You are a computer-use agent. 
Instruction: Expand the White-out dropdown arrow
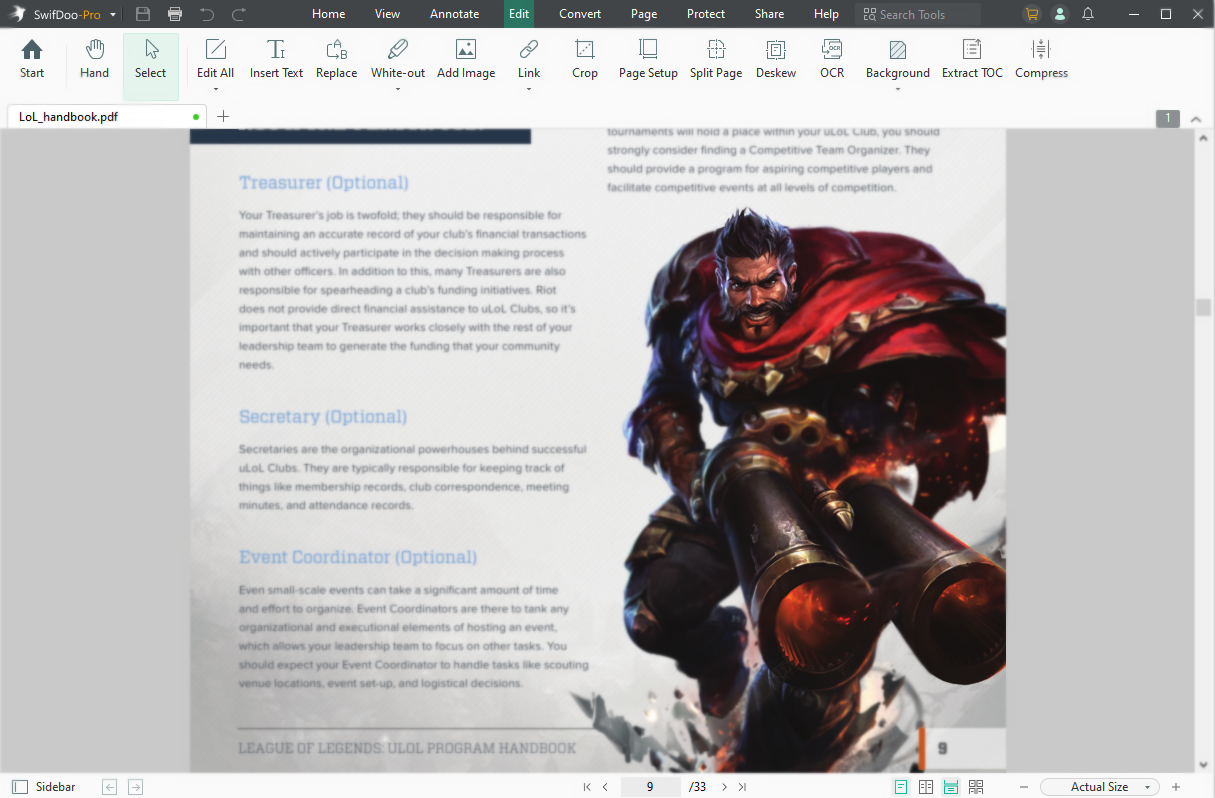point(398,90)
